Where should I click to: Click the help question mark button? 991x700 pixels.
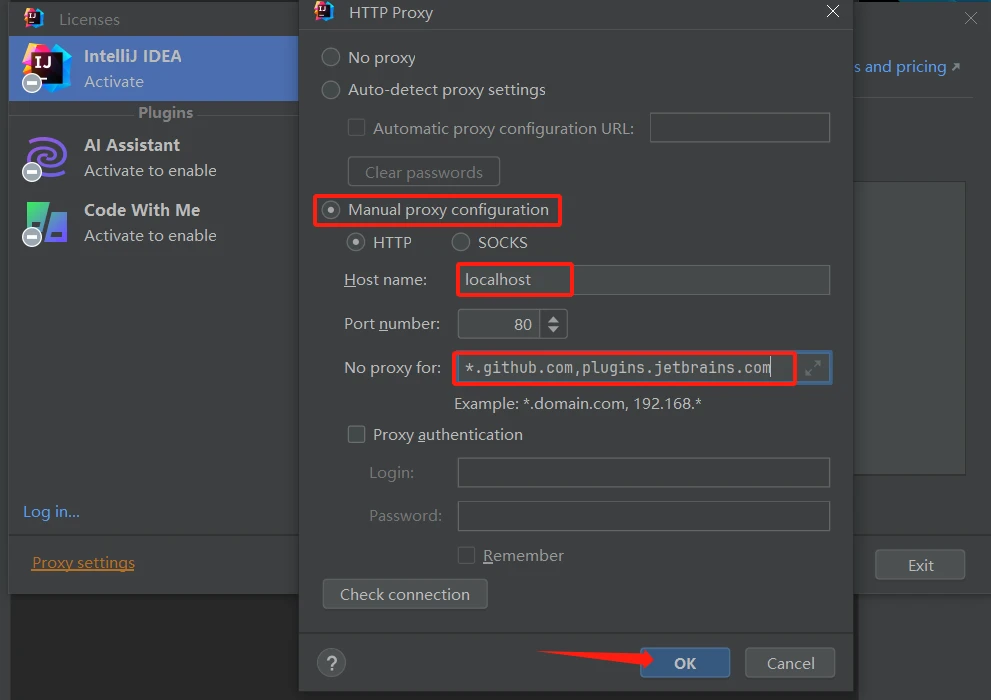(x=331, y=663)
